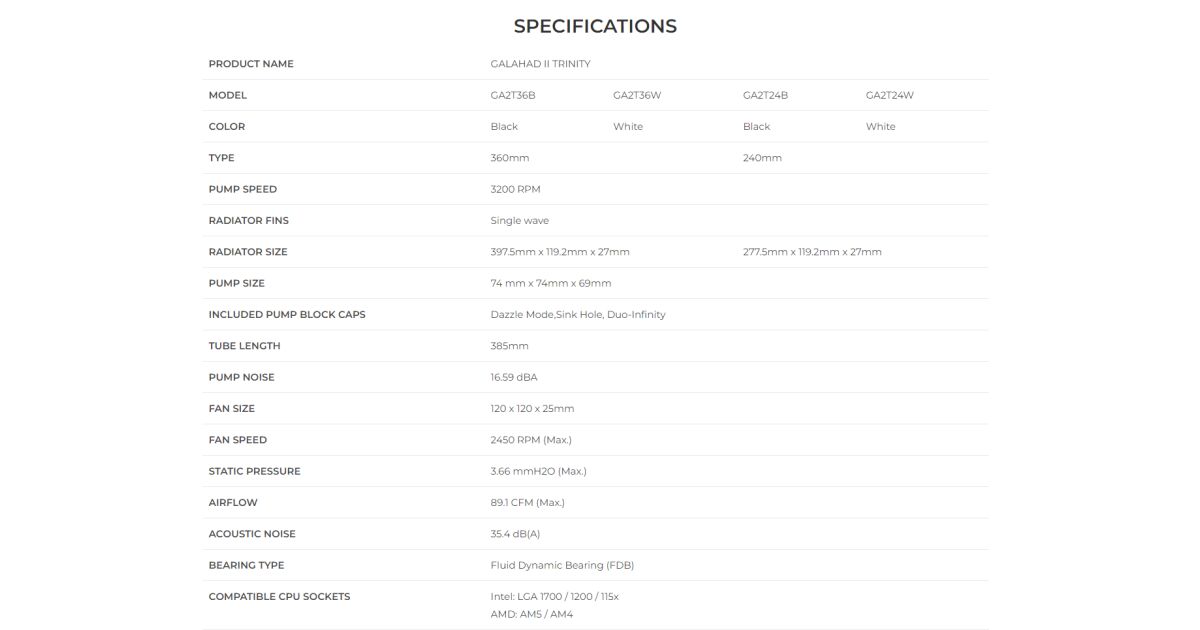Screen dimensions: 1200x630
Task: Click the SPECIFICATIONS heading
Action: [595, 27]
